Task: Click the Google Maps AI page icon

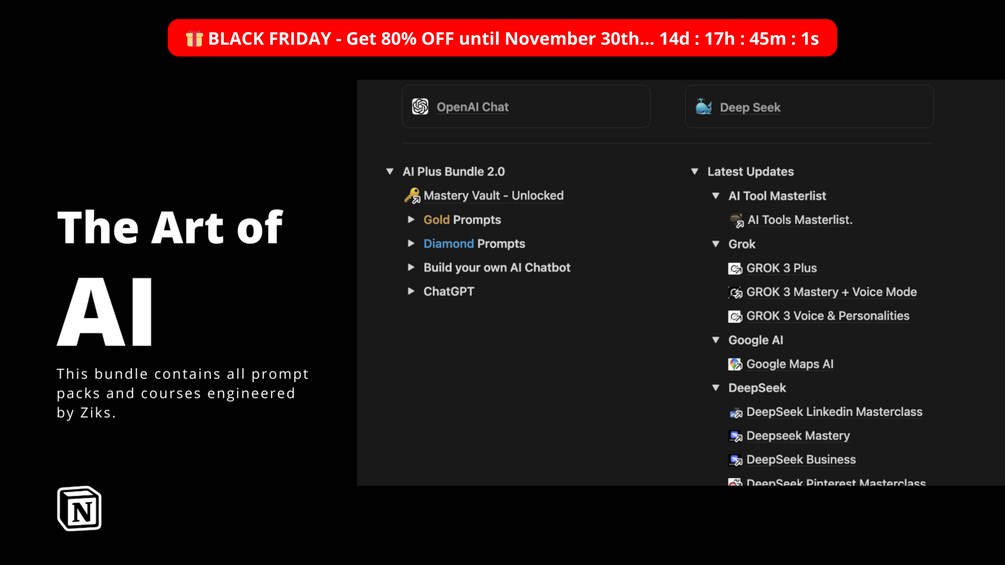Action: tap(735, 364)
